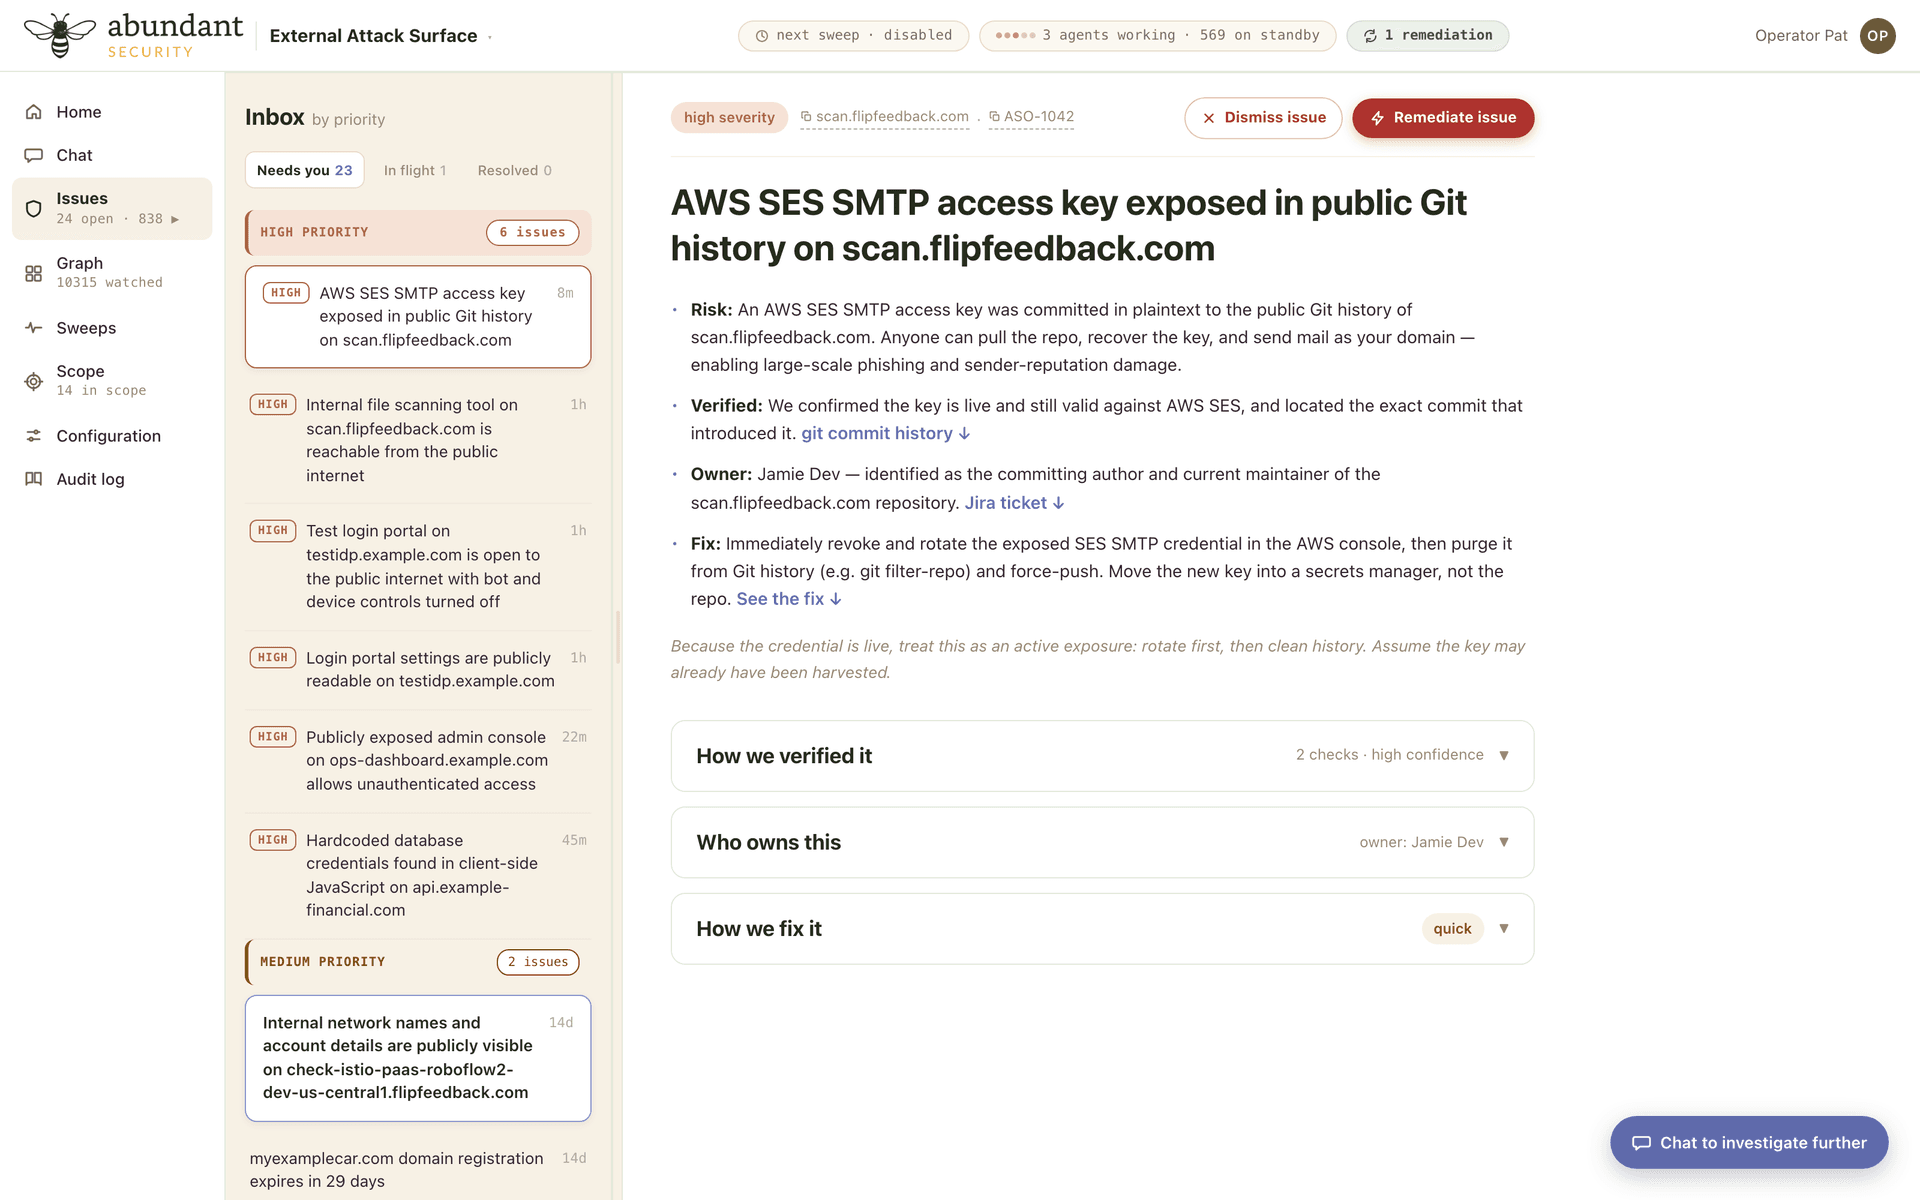Go to Sweeps in the sidebar
Viewport: 1920px width, 1200px height.
(x=112, y=328)
